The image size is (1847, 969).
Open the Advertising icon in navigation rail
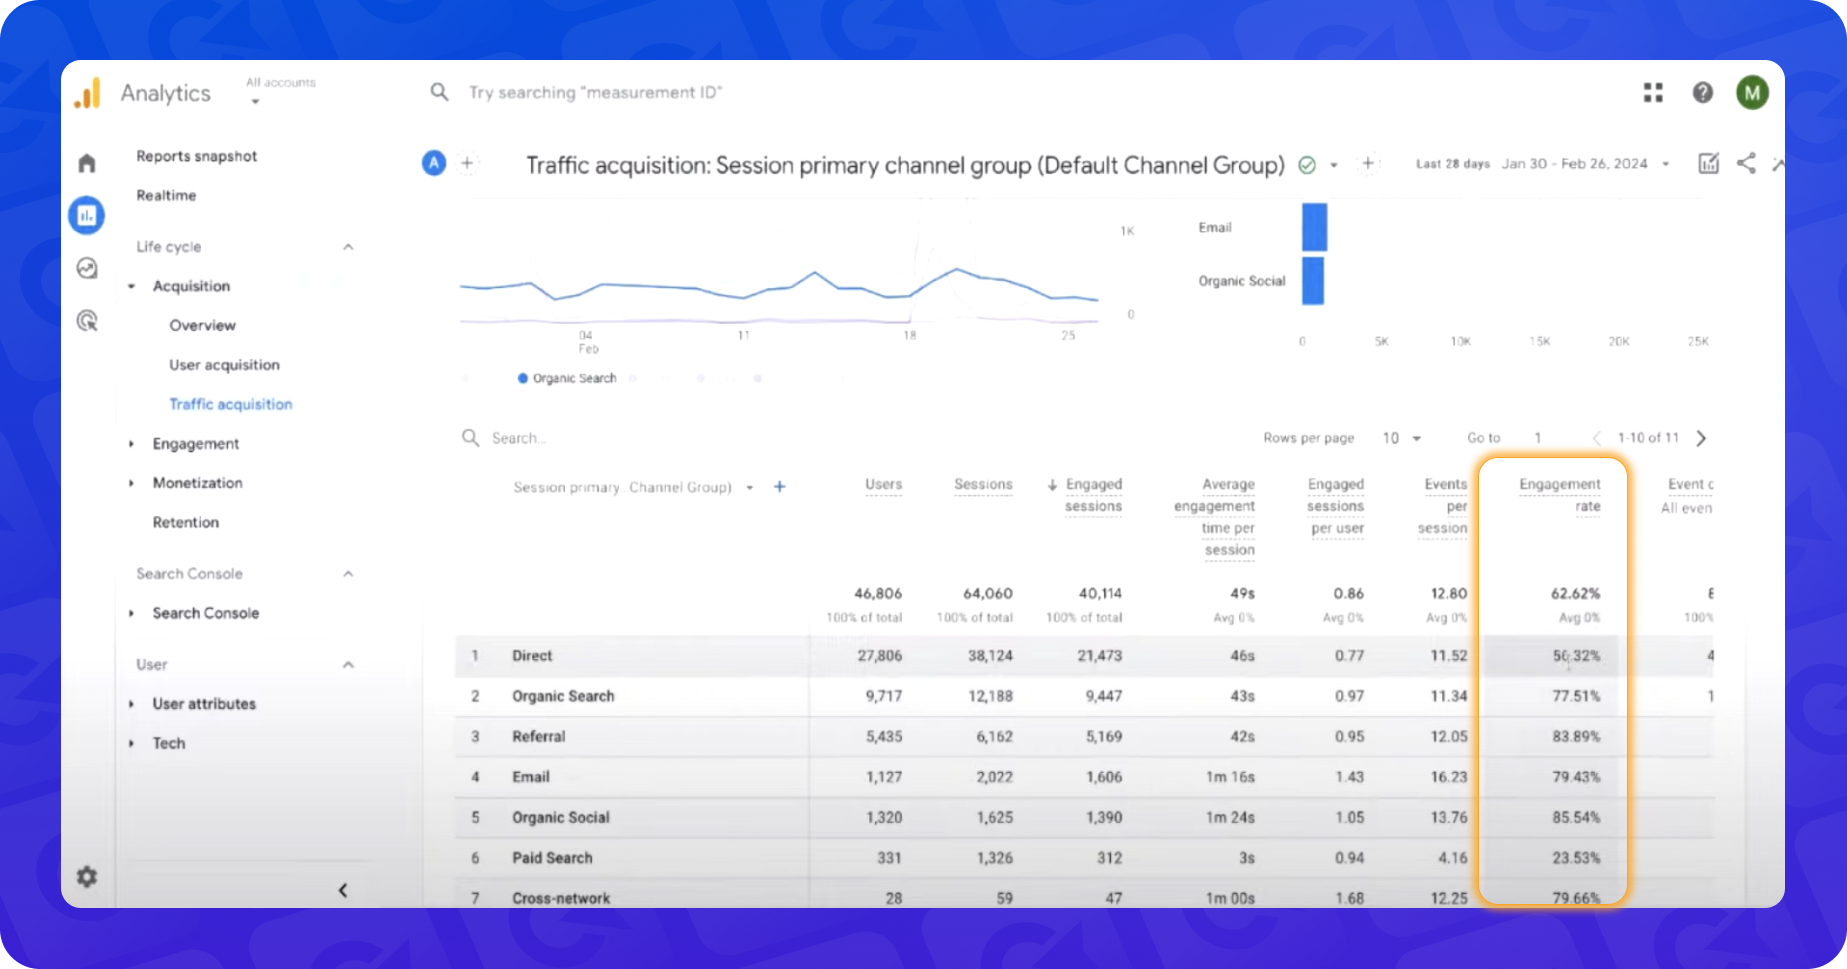(86, 320)
